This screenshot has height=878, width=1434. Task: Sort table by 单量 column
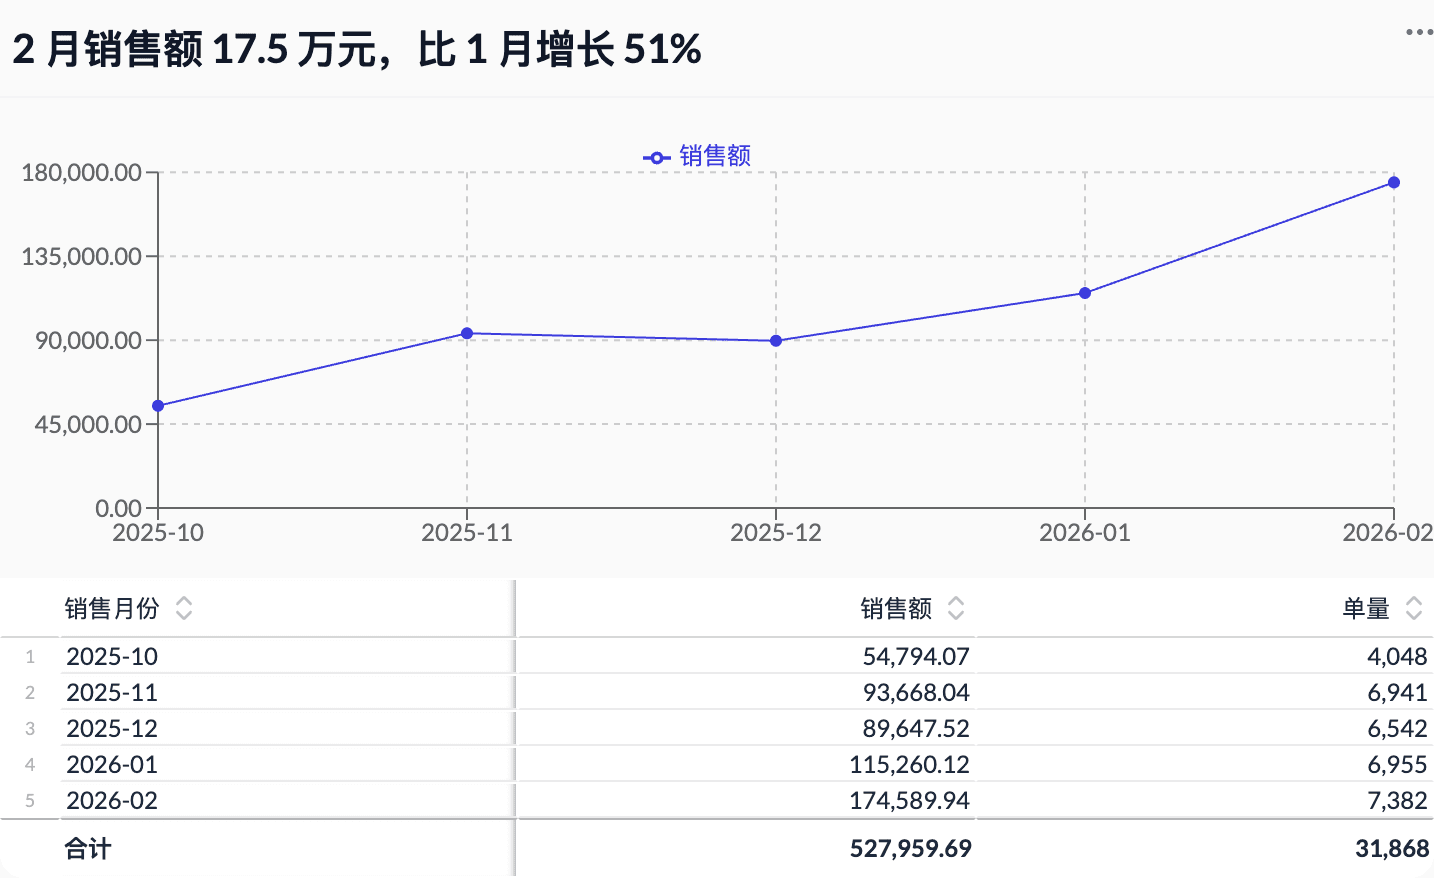click(x=1414, y=608)
